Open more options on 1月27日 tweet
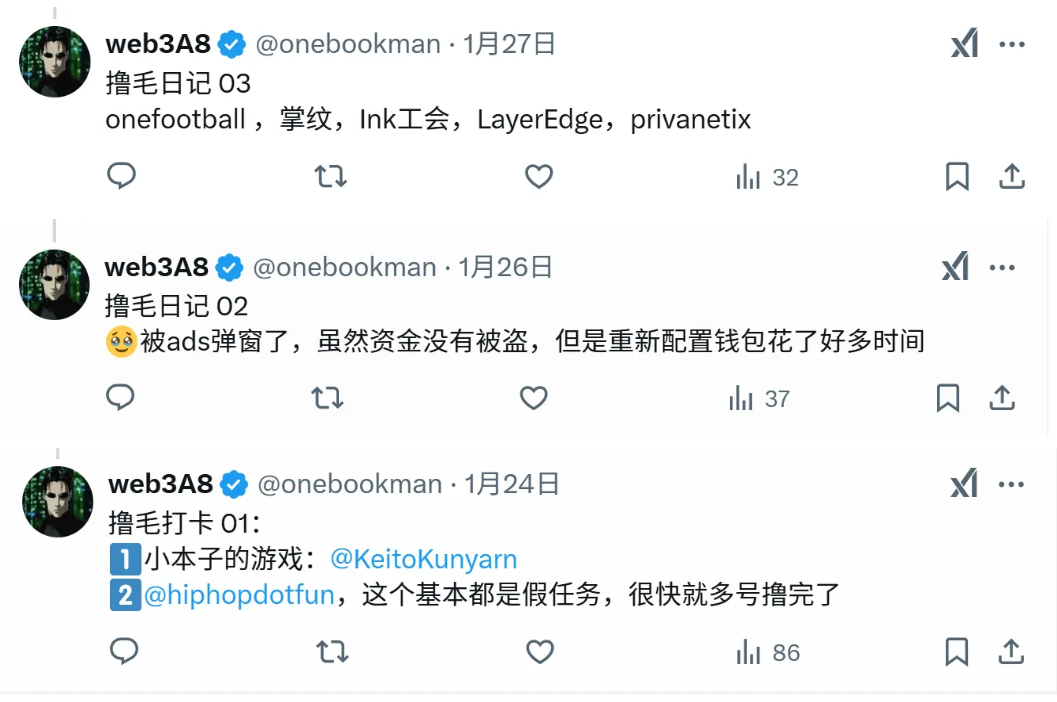This screenshot has height=702, width=1057. pyautogui.click(x=1012, y=45)
